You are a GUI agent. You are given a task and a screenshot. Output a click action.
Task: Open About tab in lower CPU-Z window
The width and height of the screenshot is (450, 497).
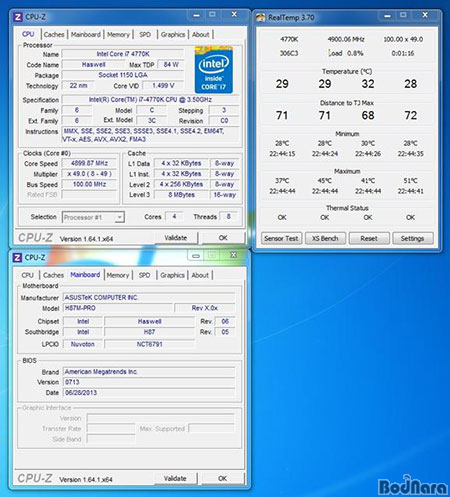pos(200,275)
